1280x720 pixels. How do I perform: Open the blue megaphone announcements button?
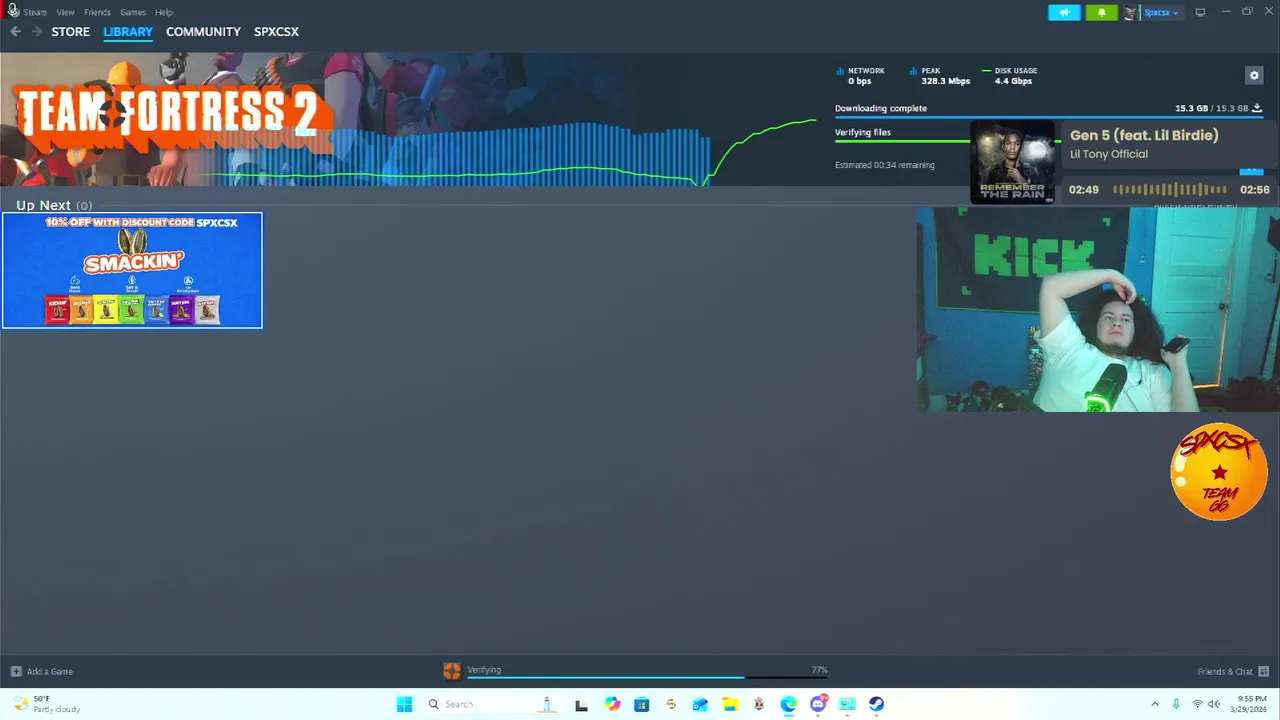(1064, 12)
